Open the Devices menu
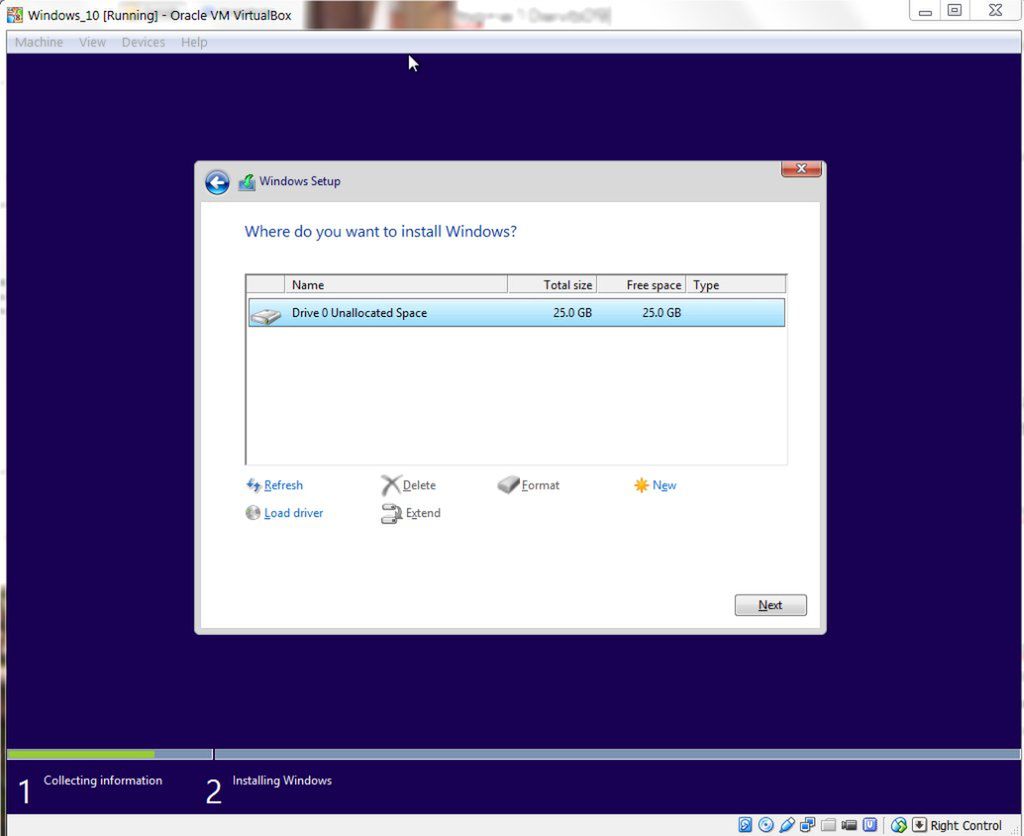Viewport: 1024px width, 836px height. 143,42
